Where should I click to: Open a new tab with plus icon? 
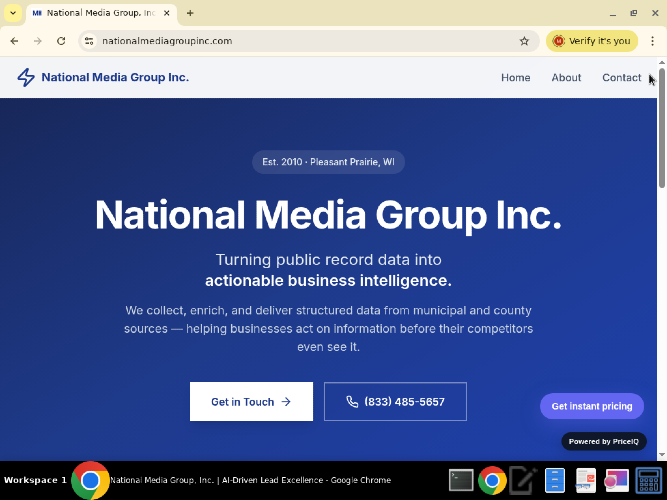(x=190, y=13)
